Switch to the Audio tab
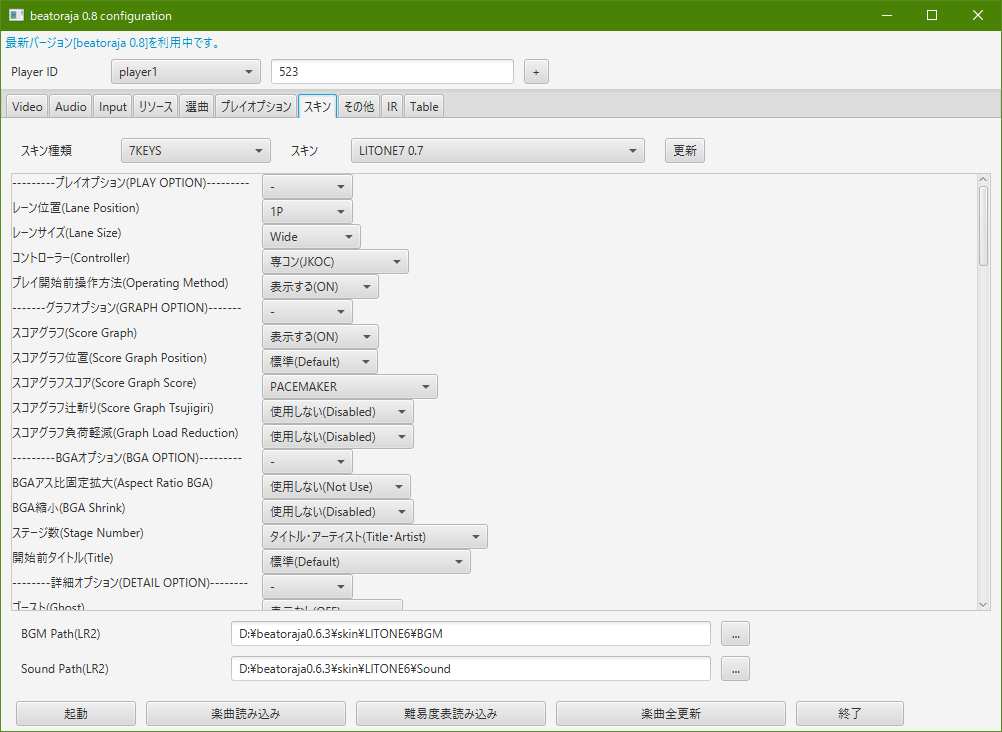1002x732 pixels. click(70, 107)
